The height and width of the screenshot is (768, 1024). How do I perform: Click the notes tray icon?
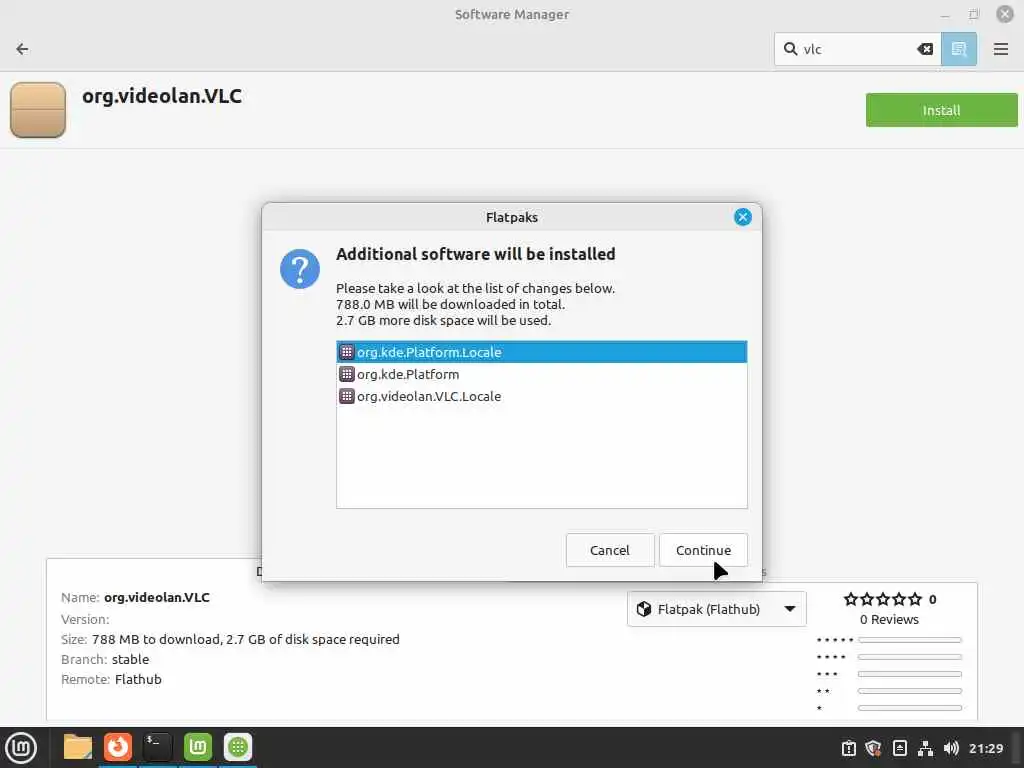tap(899, 748)
